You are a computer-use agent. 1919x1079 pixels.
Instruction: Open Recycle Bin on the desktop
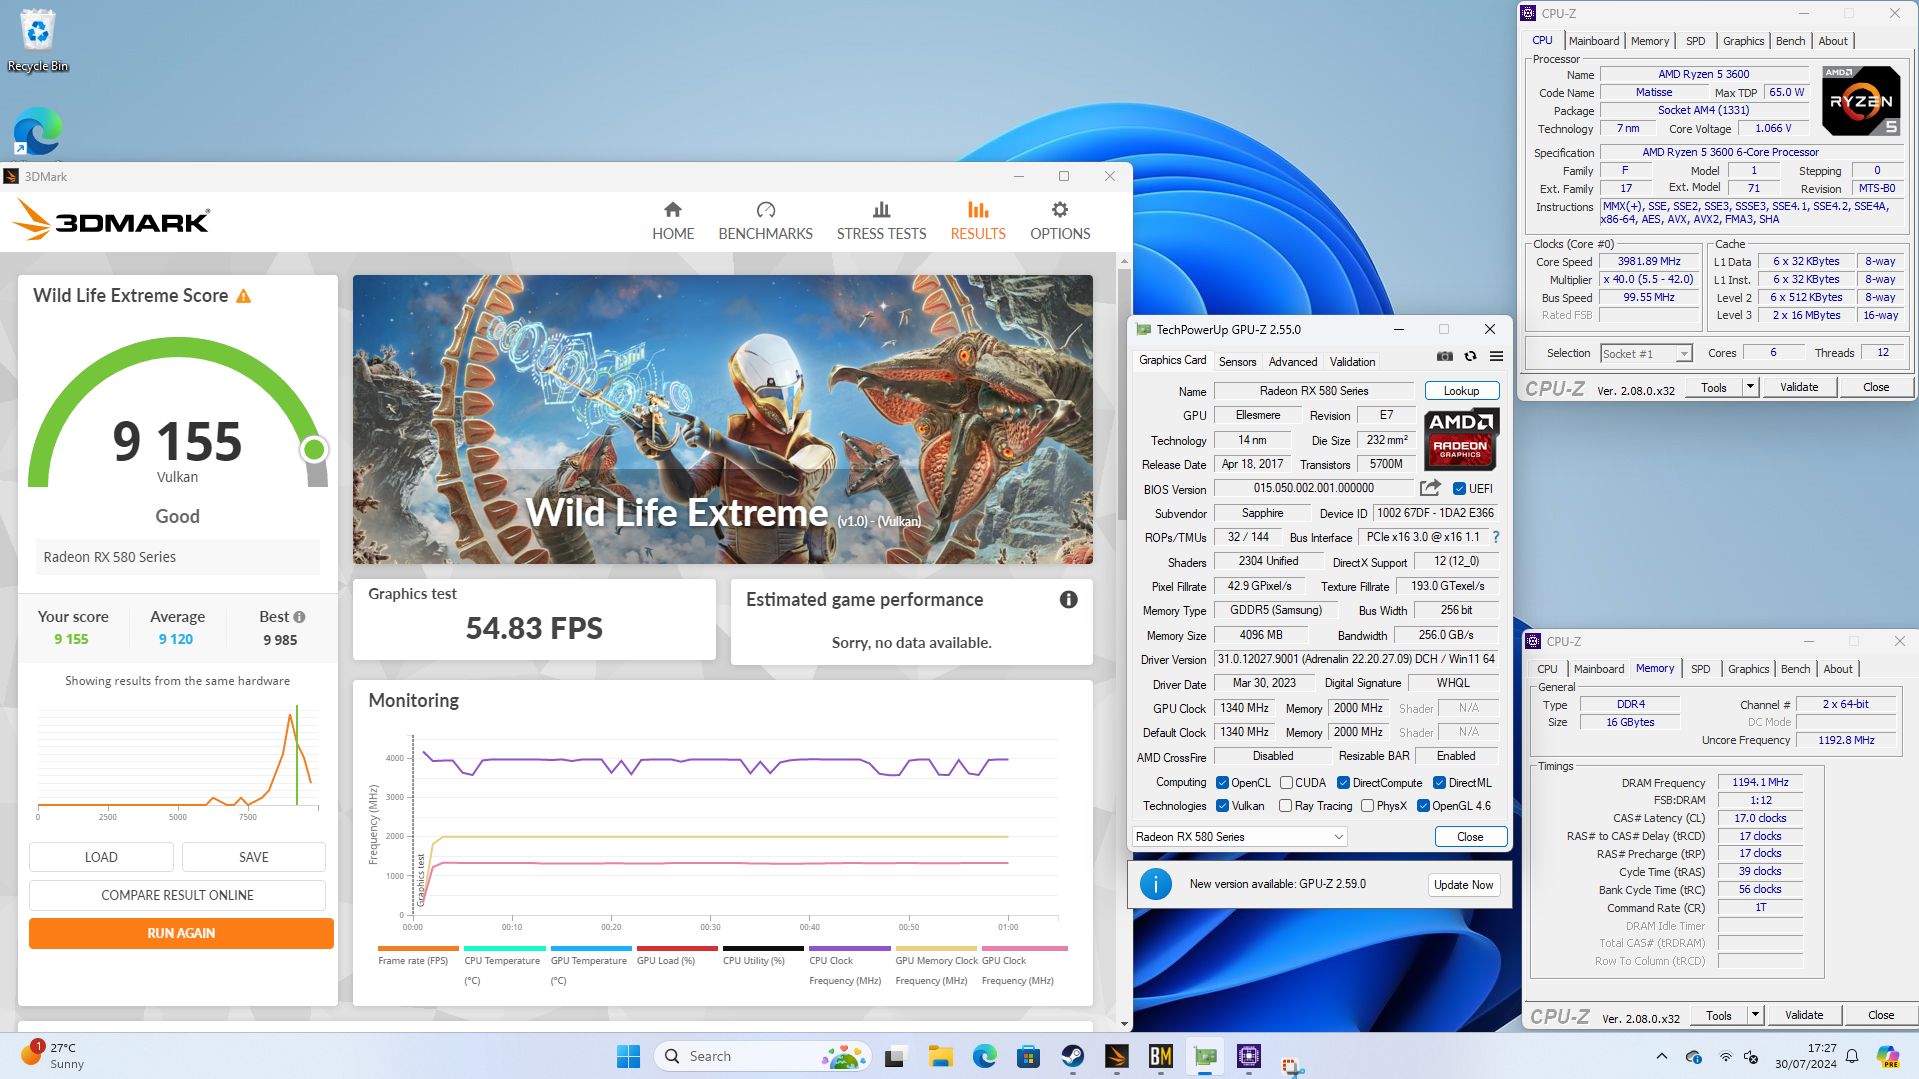tap(38, 41)
